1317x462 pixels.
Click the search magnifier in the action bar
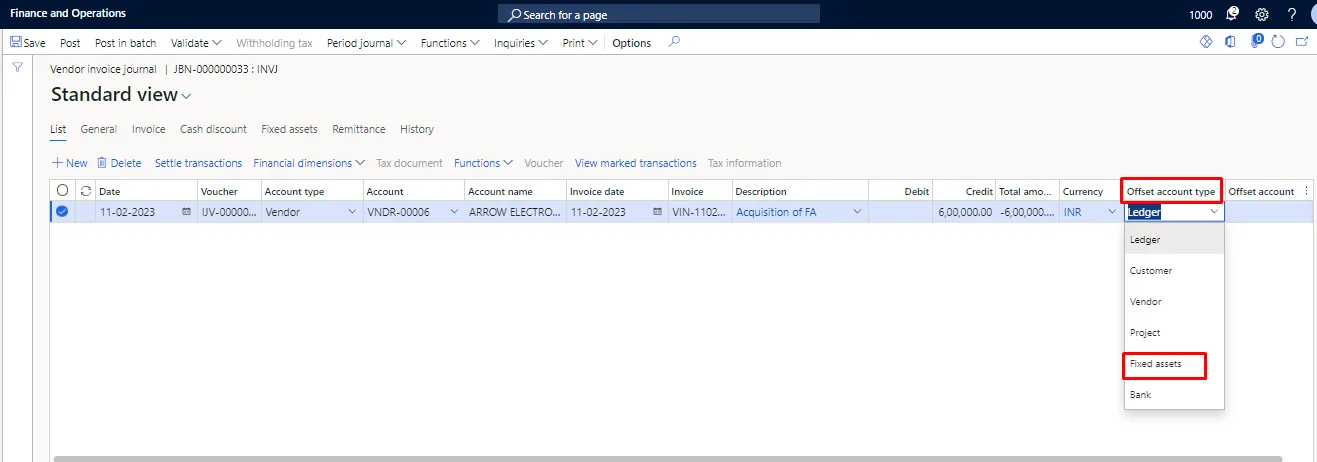click(674, 42)
